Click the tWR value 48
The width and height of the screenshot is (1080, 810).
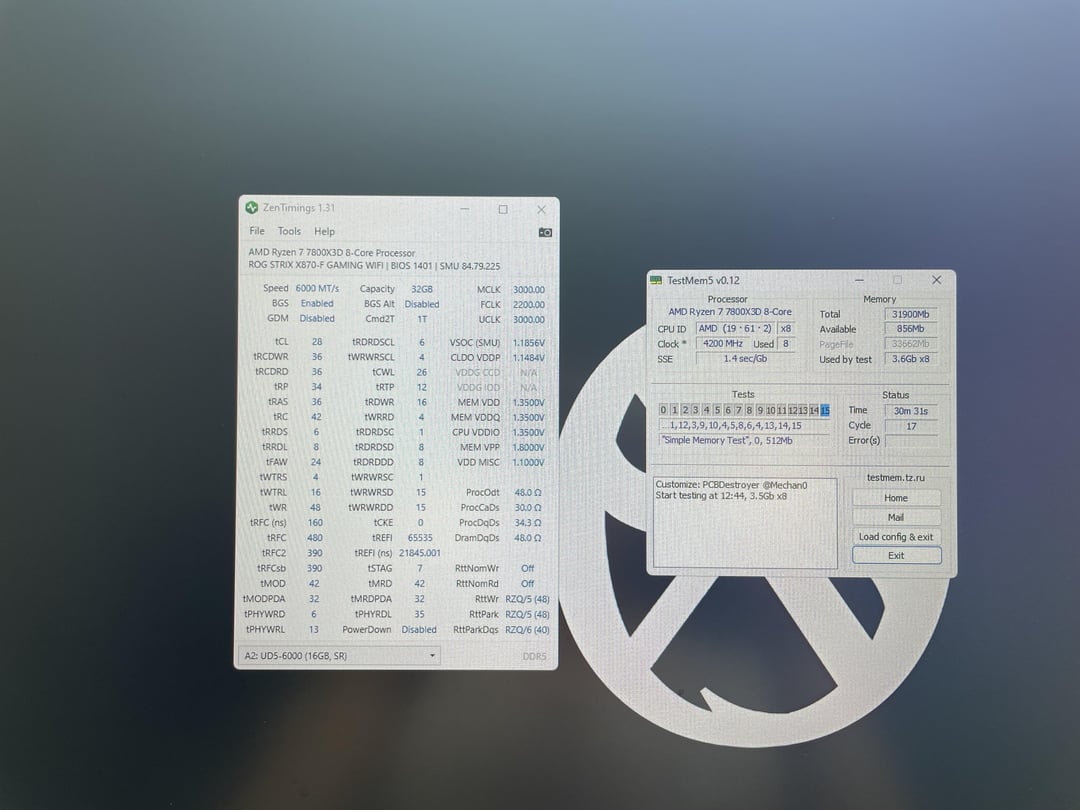pyautogui.click(x=315, y=508)
